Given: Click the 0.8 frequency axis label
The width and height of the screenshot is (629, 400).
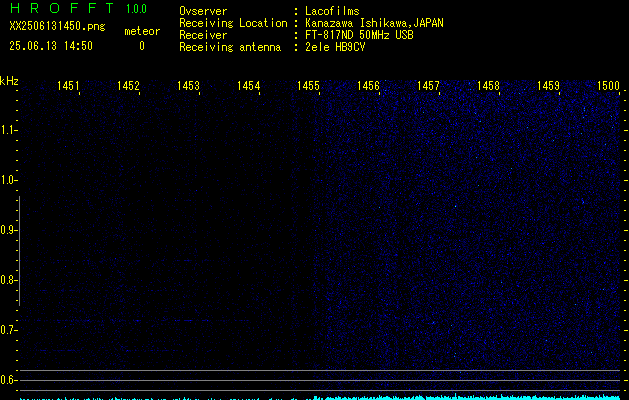Looking at the screenshot, I should pyautogui.click(x=8, y=280).
